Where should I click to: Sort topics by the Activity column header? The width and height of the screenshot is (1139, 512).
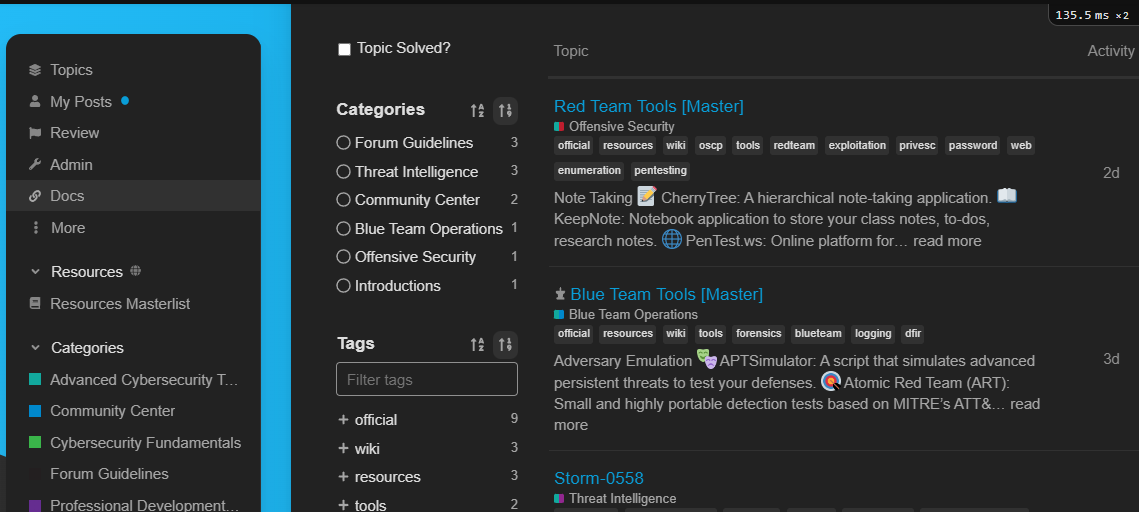(x=1110, y=51)
